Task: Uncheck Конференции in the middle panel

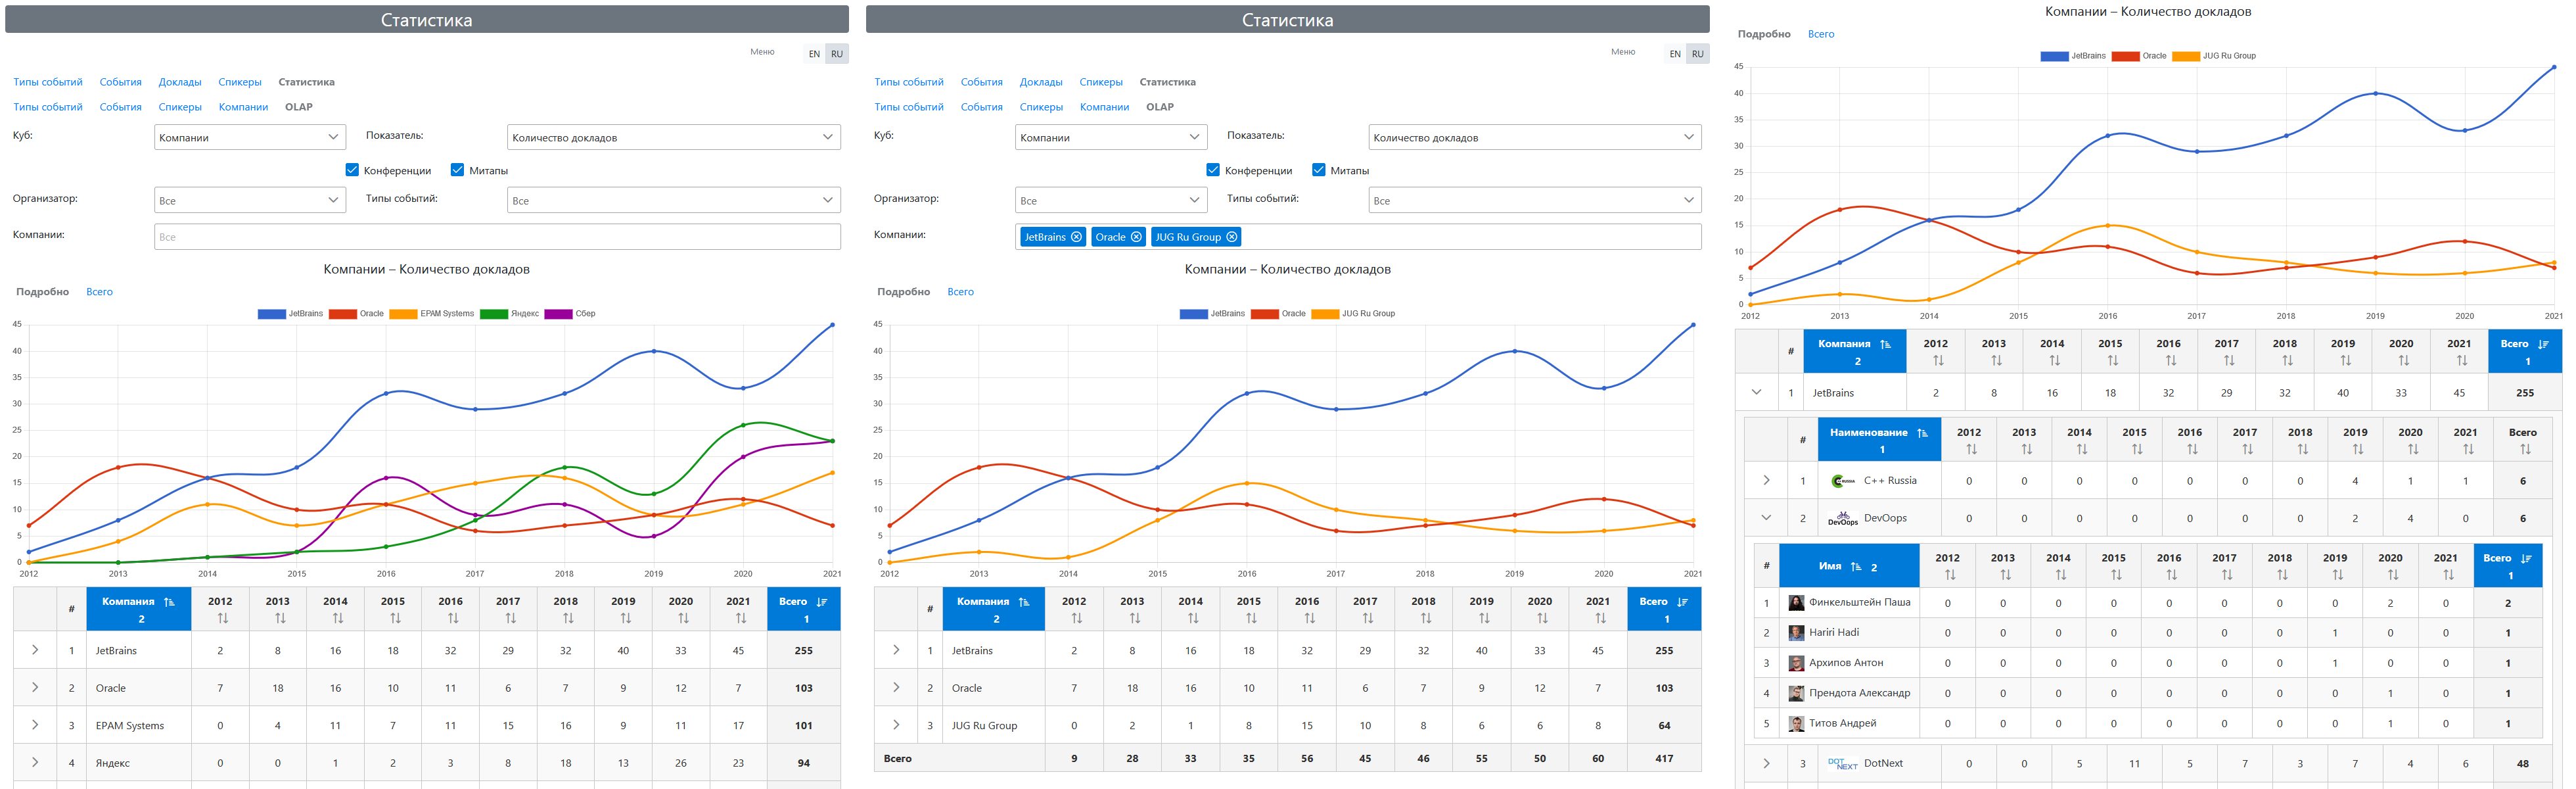Action: pyautogui.click(x=1213, y=170)
